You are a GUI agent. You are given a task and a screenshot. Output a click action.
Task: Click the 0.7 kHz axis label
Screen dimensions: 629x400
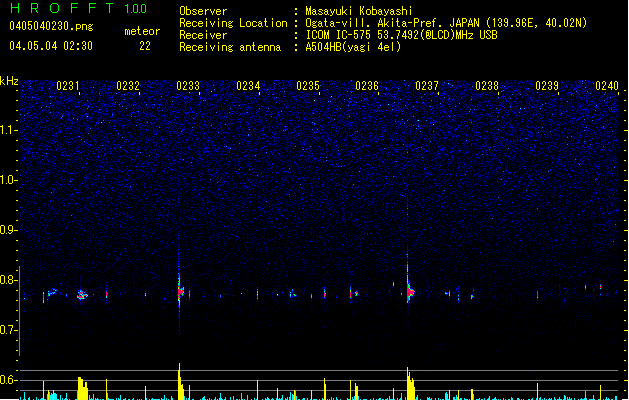8,330
